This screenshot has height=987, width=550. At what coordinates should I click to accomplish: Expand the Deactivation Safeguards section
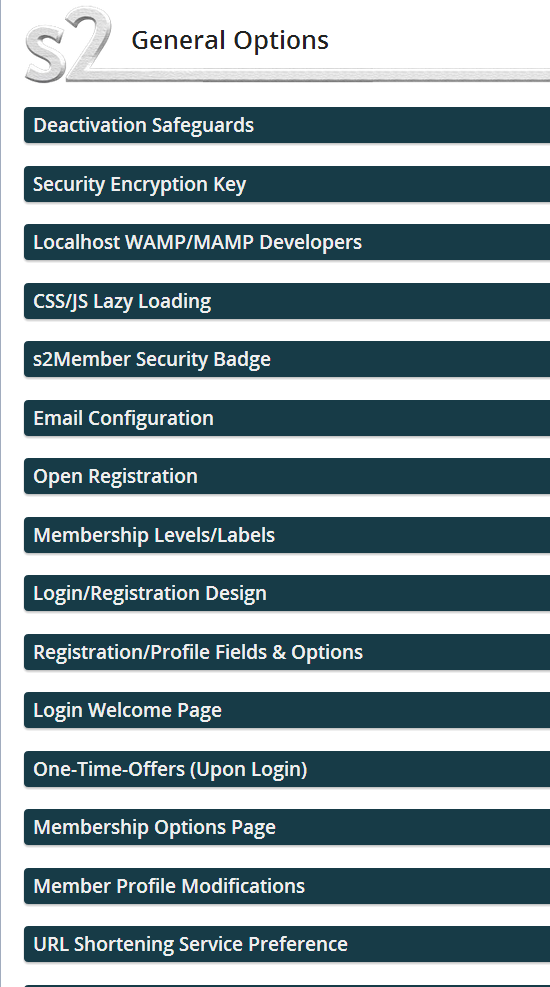tap(287, 125)
